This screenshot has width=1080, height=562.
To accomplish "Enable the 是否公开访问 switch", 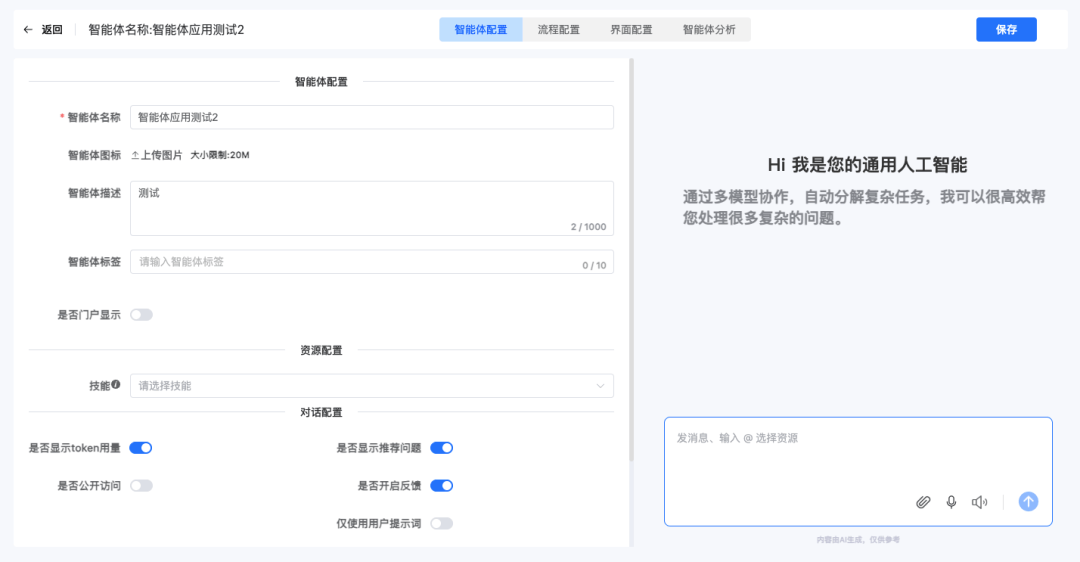I will point(141,486).
